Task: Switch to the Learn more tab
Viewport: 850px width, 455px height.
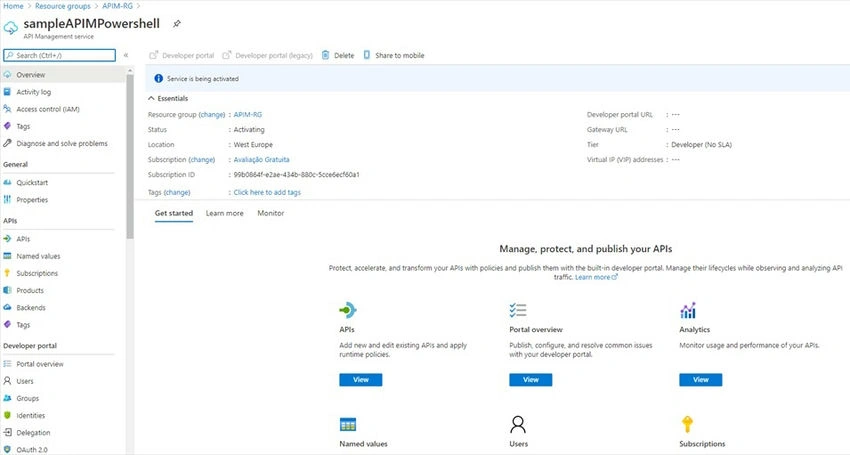Action: pyautogui.click(x=224, y=213)
